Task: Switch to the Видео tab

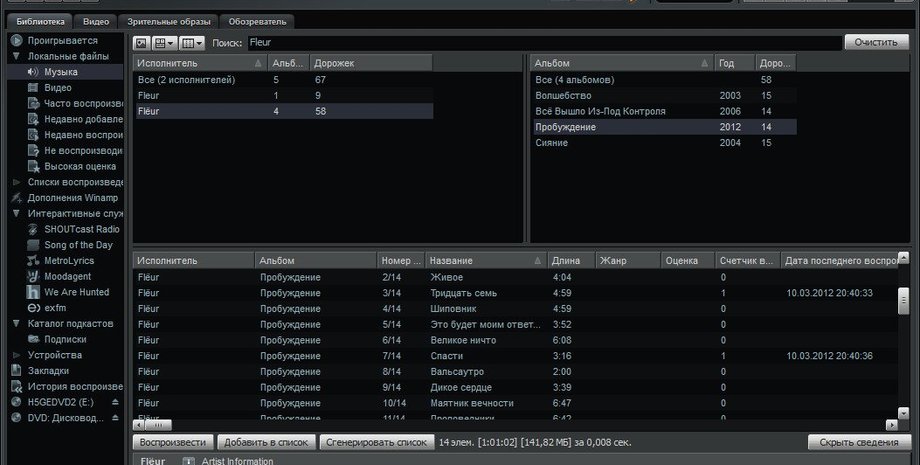Action: click(x=96, y=21)
